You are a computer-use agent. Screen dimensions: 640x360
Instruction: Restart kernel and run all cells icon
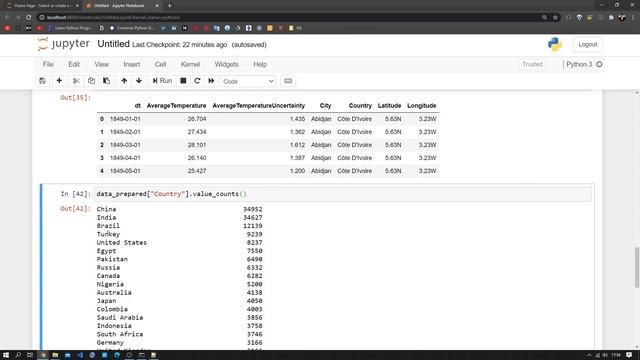211,81
